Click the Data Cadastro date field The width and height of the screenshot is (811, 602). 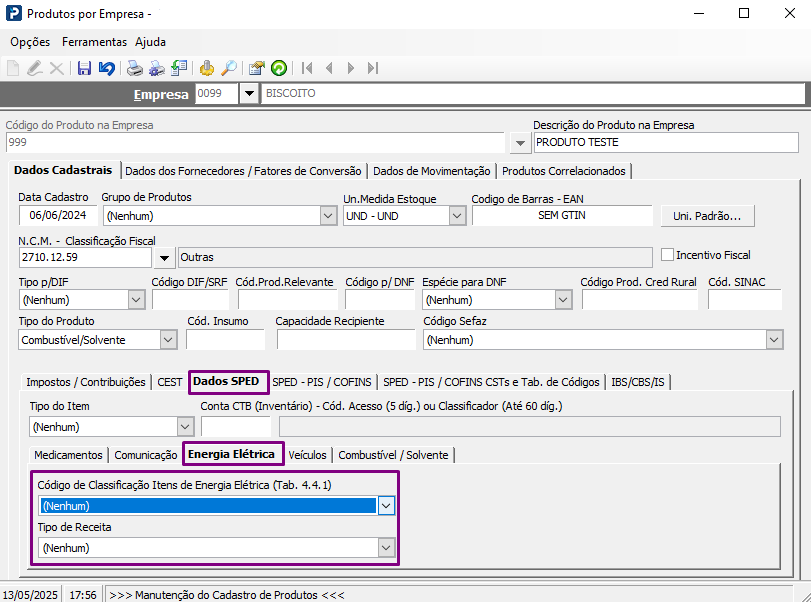(57, 215)
